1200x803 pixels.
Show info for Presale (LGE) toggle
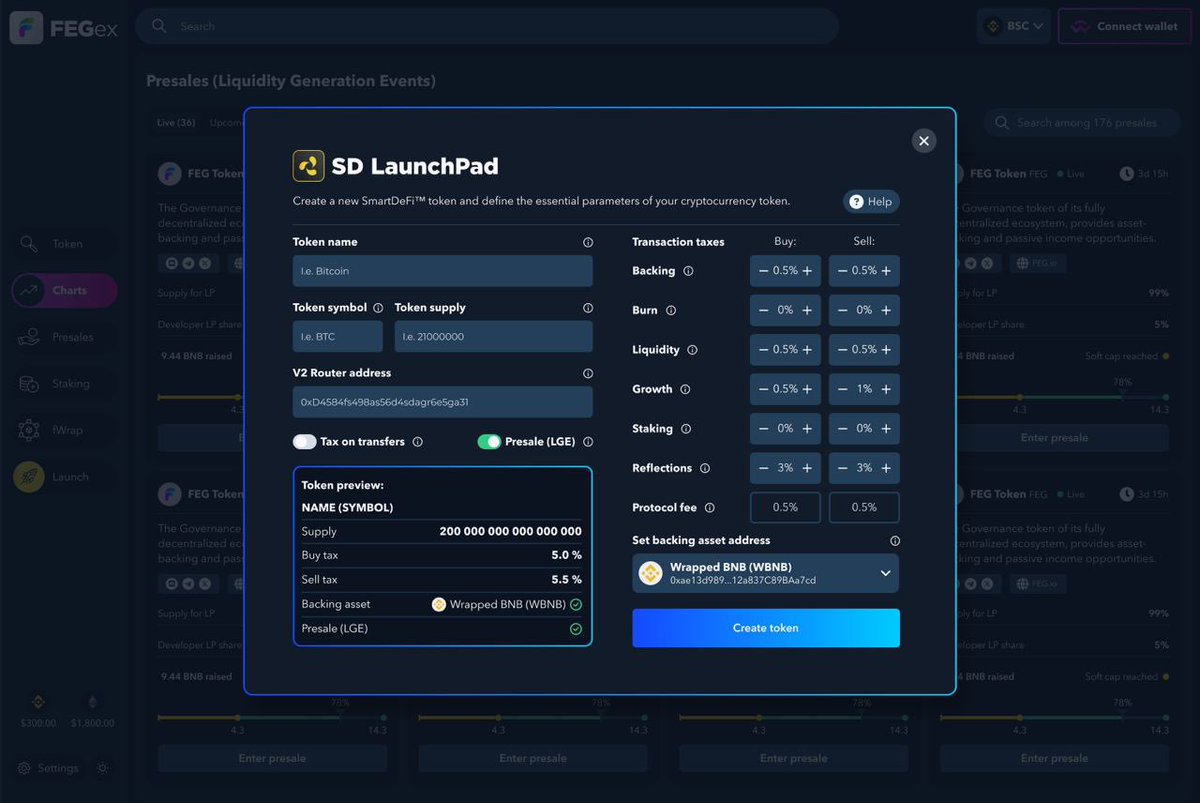point(588,442)
